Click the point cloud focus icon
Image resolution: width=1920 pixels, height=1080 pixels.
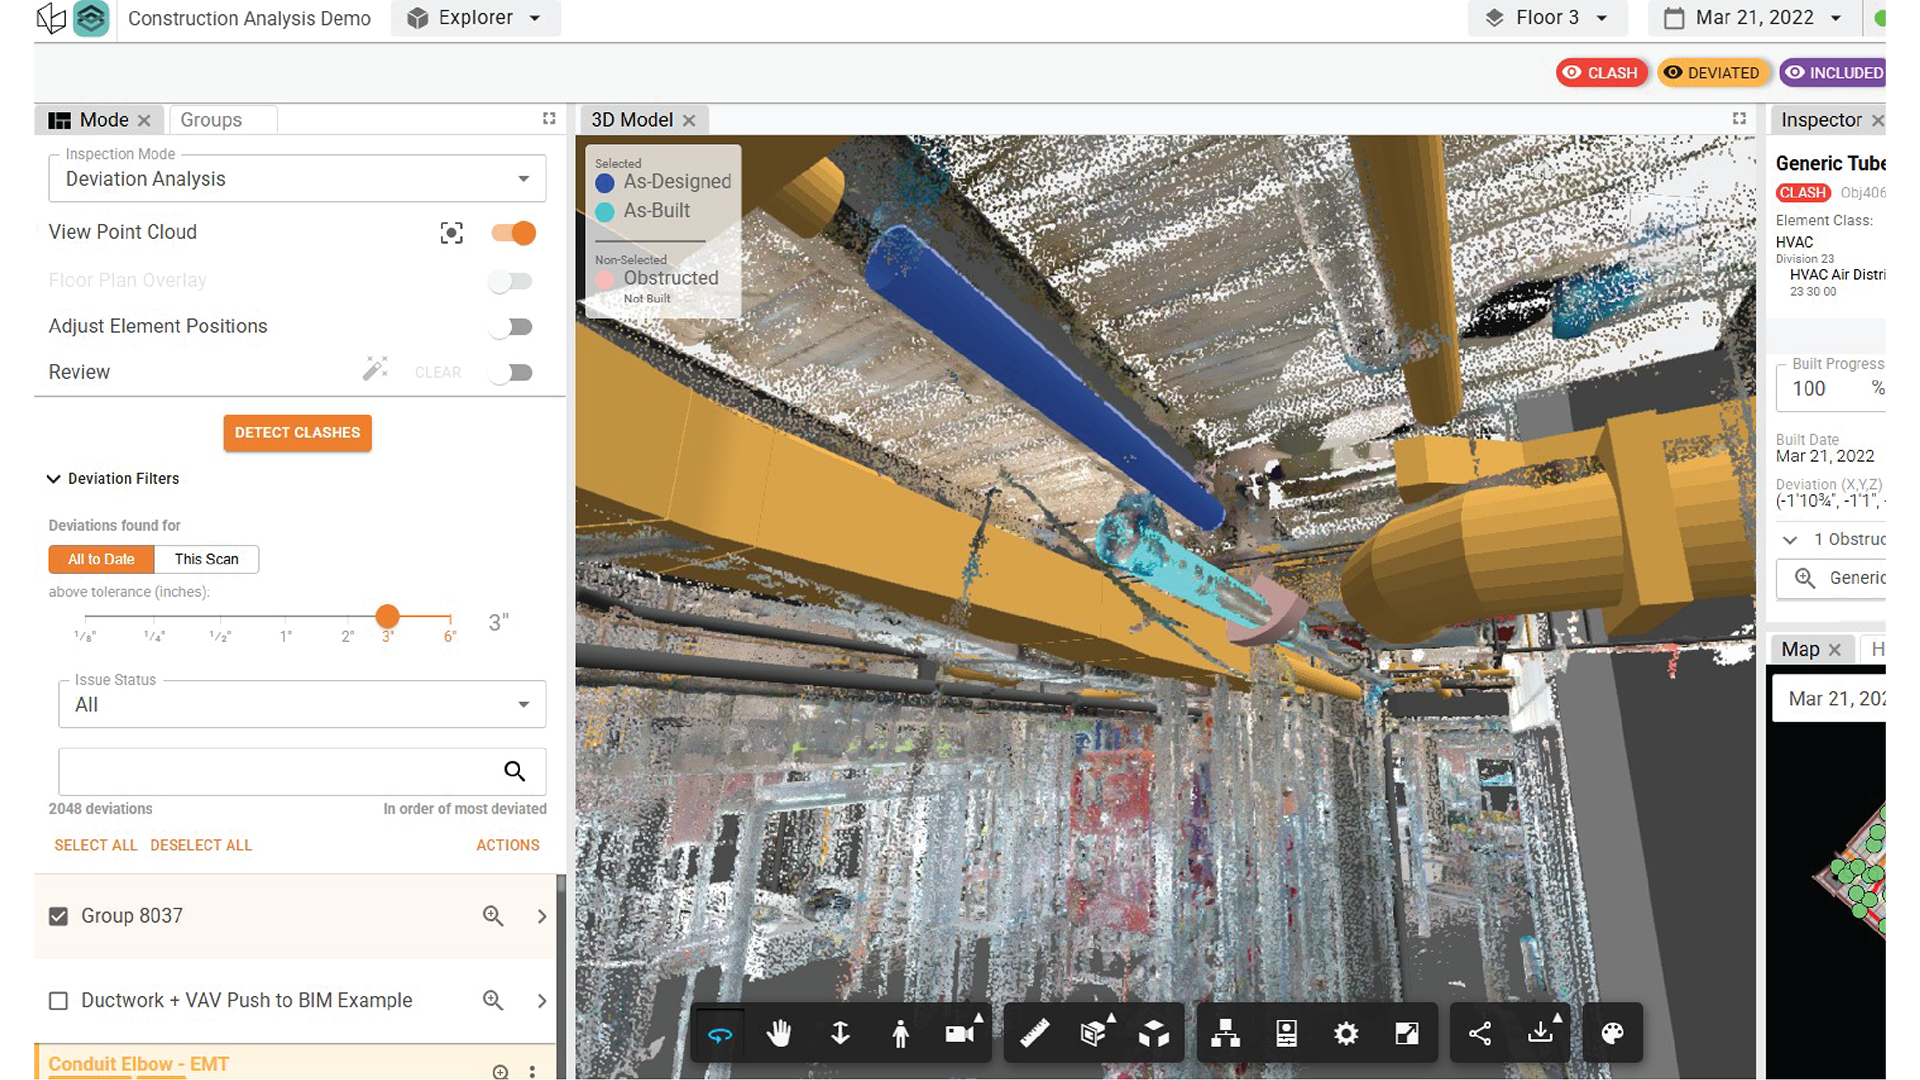tap(451, 233)
